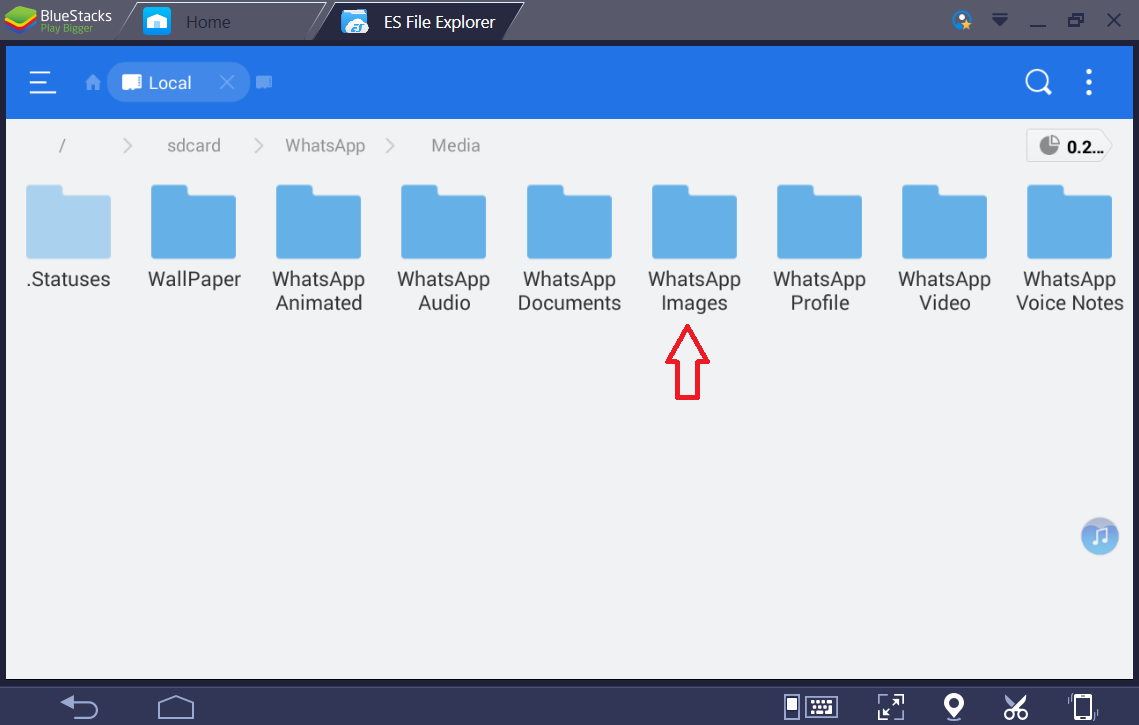Toggle the BlueStacks keyboard control icon
Image resolution: width=1139 pixels, height=725 pixels.
(x=811, y=706)
